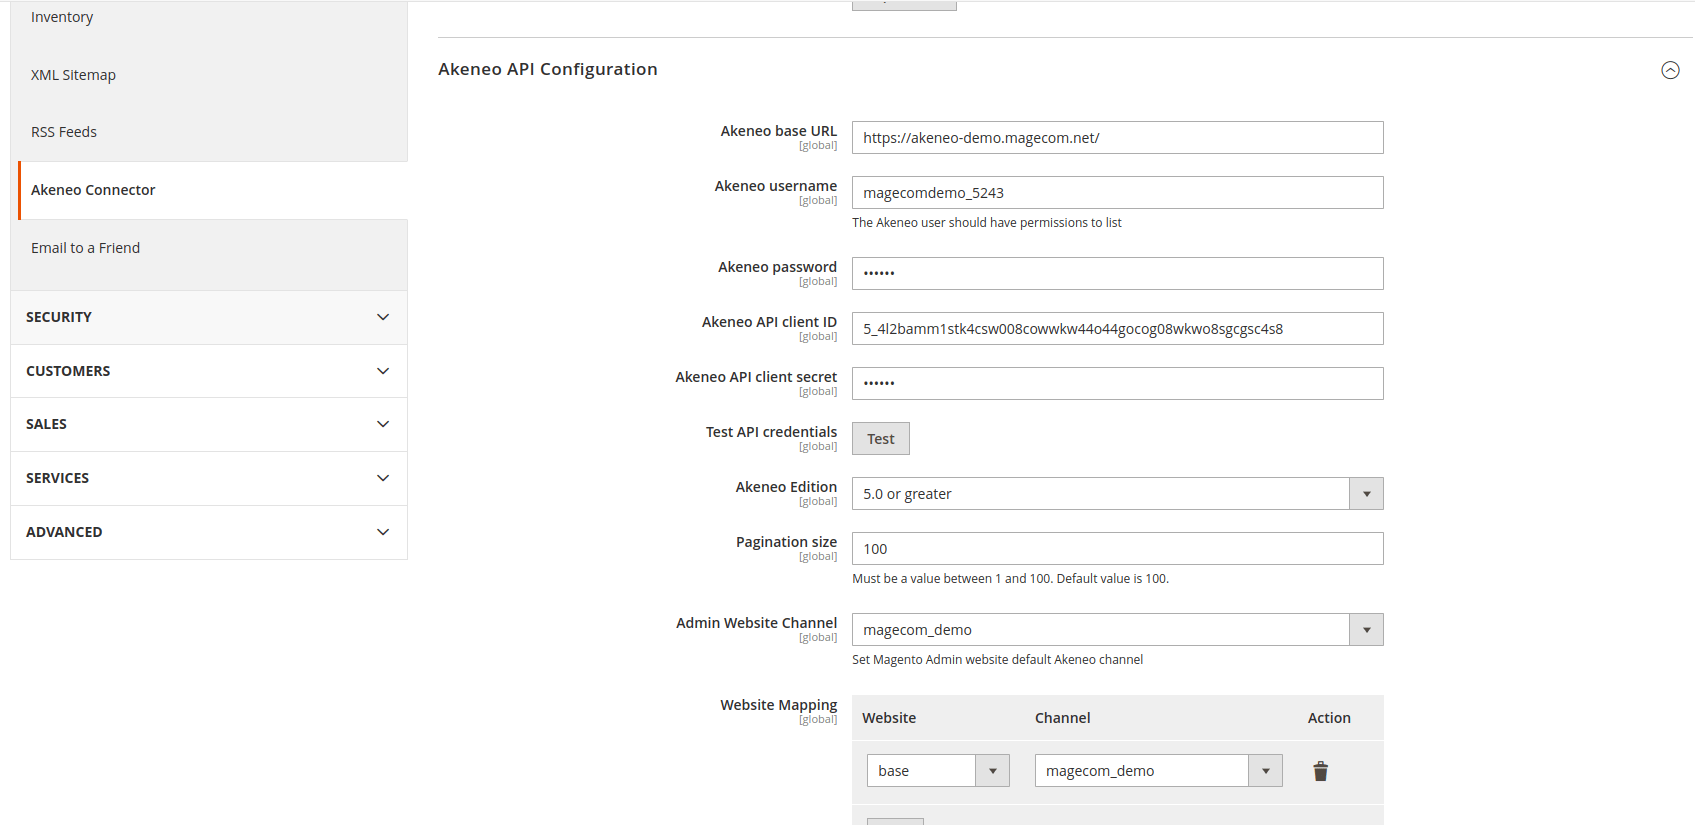Click the Akeneo base URL field

click(1117, 138)
